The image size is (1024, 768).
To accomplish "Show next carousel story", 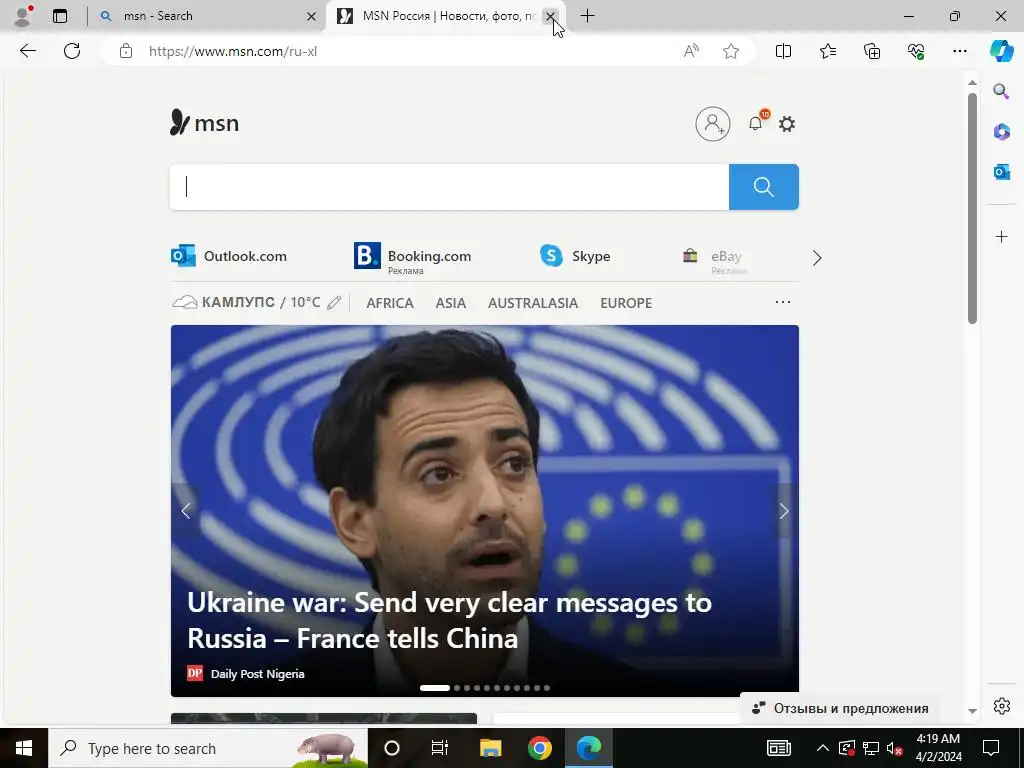I will [x=784, y=511].
